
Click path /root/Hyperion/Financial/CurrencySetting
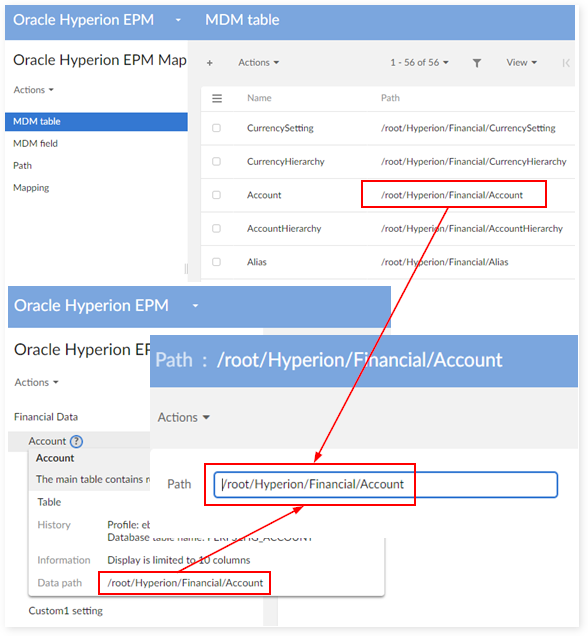tap(468, 128)
